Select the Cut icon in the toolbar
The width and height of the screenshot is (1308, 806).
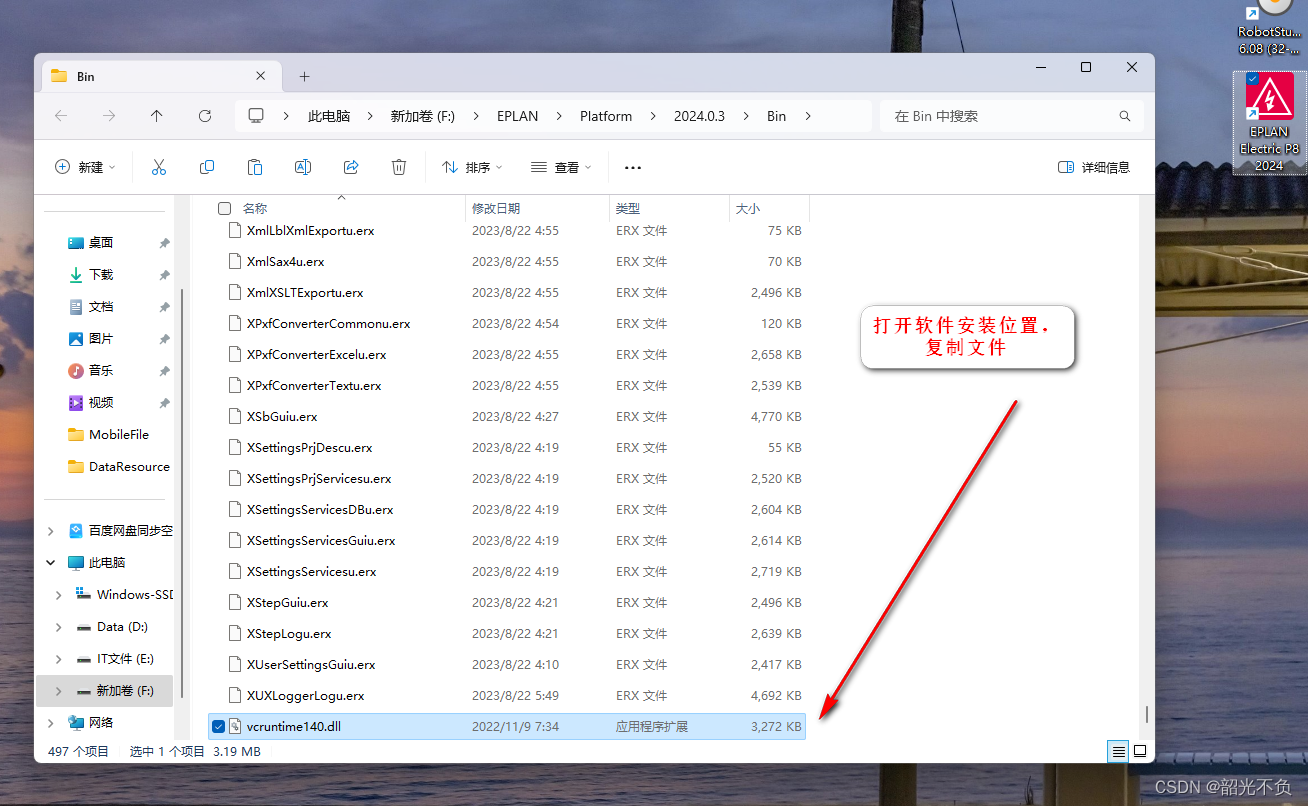point(158,167)
